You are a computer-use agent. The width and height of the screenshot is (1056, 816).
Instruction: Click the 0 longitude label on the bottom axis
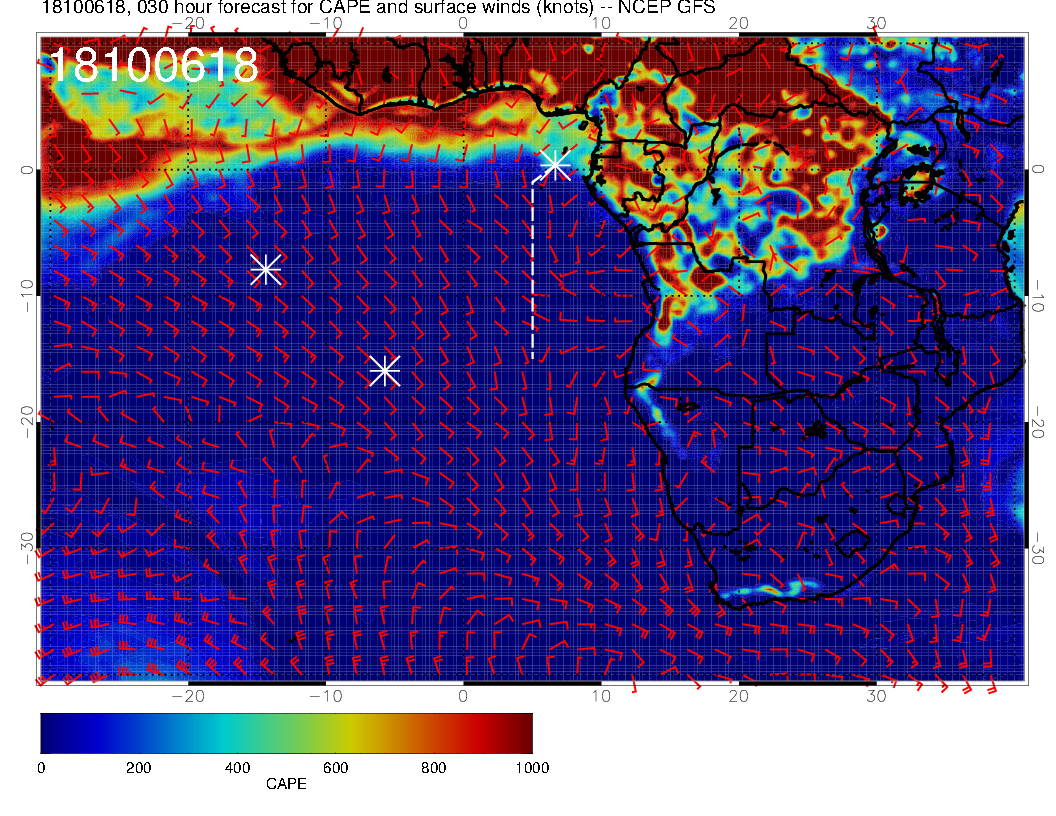click(x=463, y=696)
